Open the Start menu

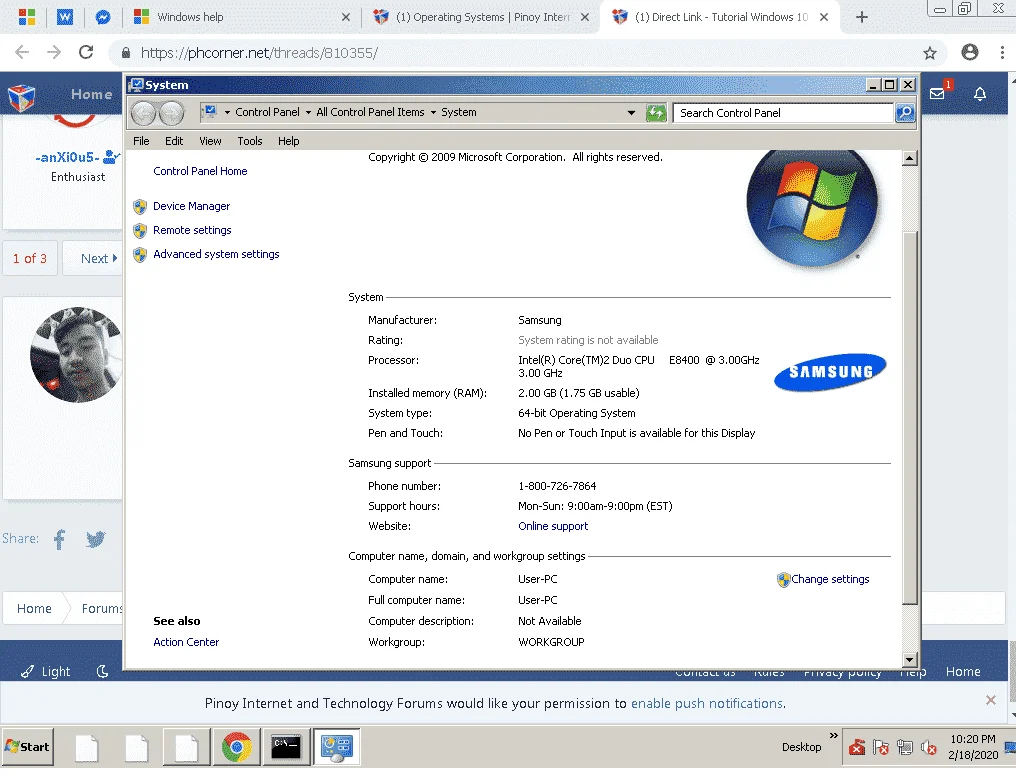pos(27,747)
